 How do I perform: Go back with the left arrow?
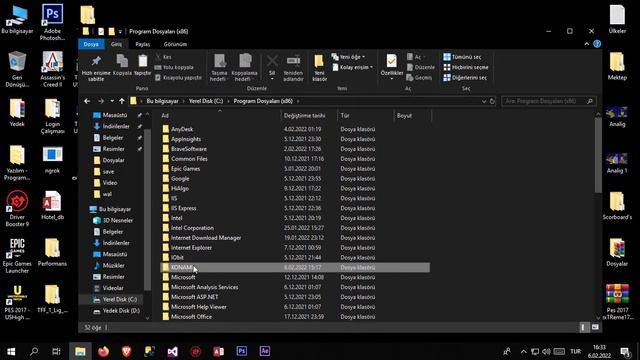coord(87,101)
